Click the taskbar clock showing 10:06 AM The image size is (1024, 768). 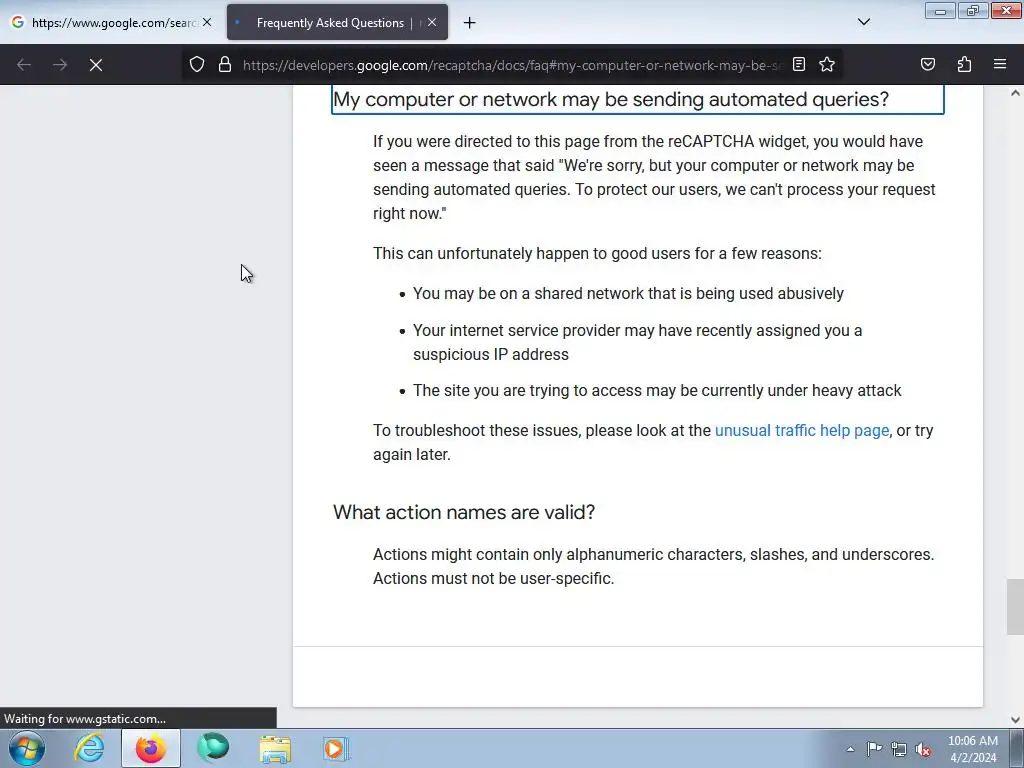pos(972,749)
